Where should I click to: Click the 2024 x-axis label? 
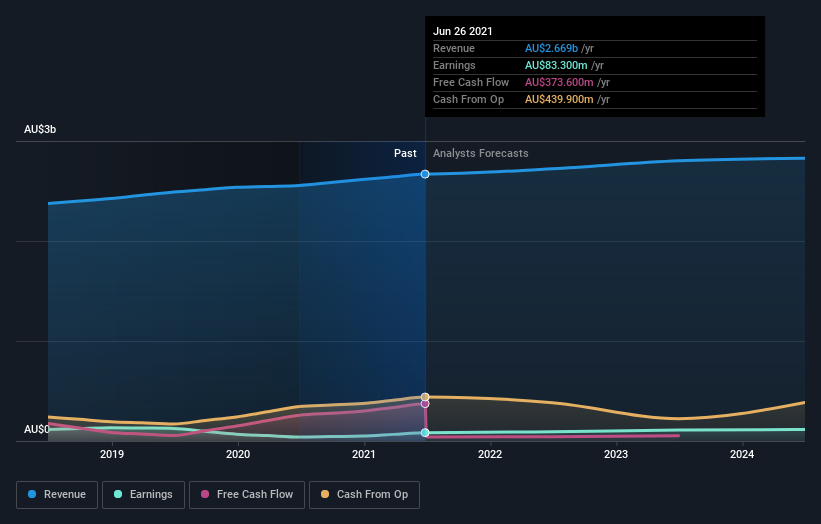point(742,454)
